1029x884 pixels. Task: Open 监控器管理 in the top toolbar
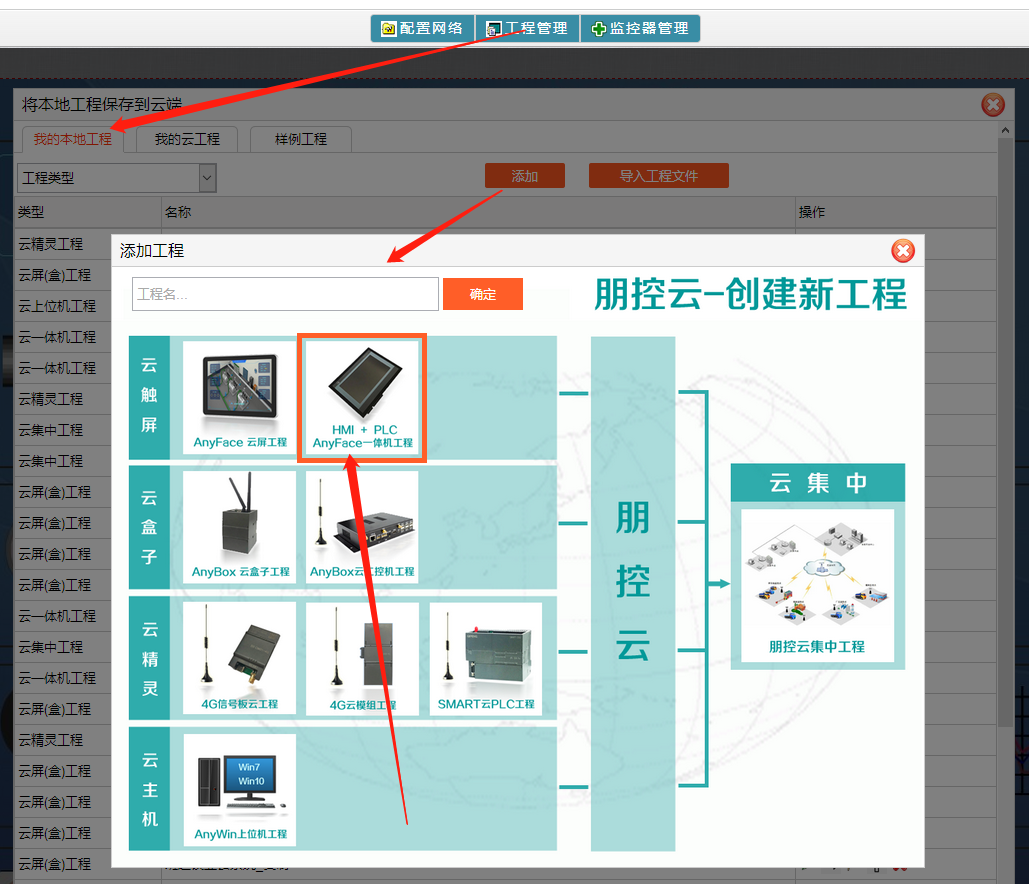tap(640, 28)
